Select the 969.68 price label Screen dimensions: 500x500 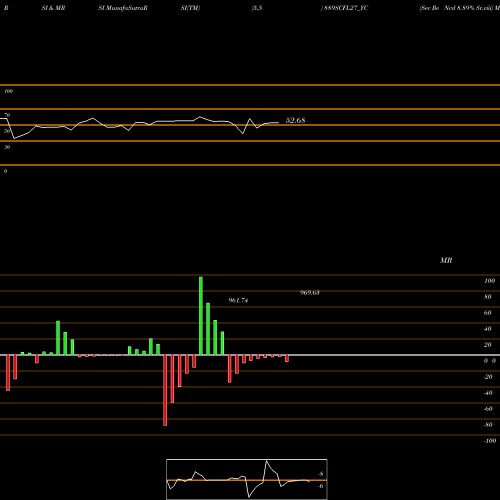point(310,293)
